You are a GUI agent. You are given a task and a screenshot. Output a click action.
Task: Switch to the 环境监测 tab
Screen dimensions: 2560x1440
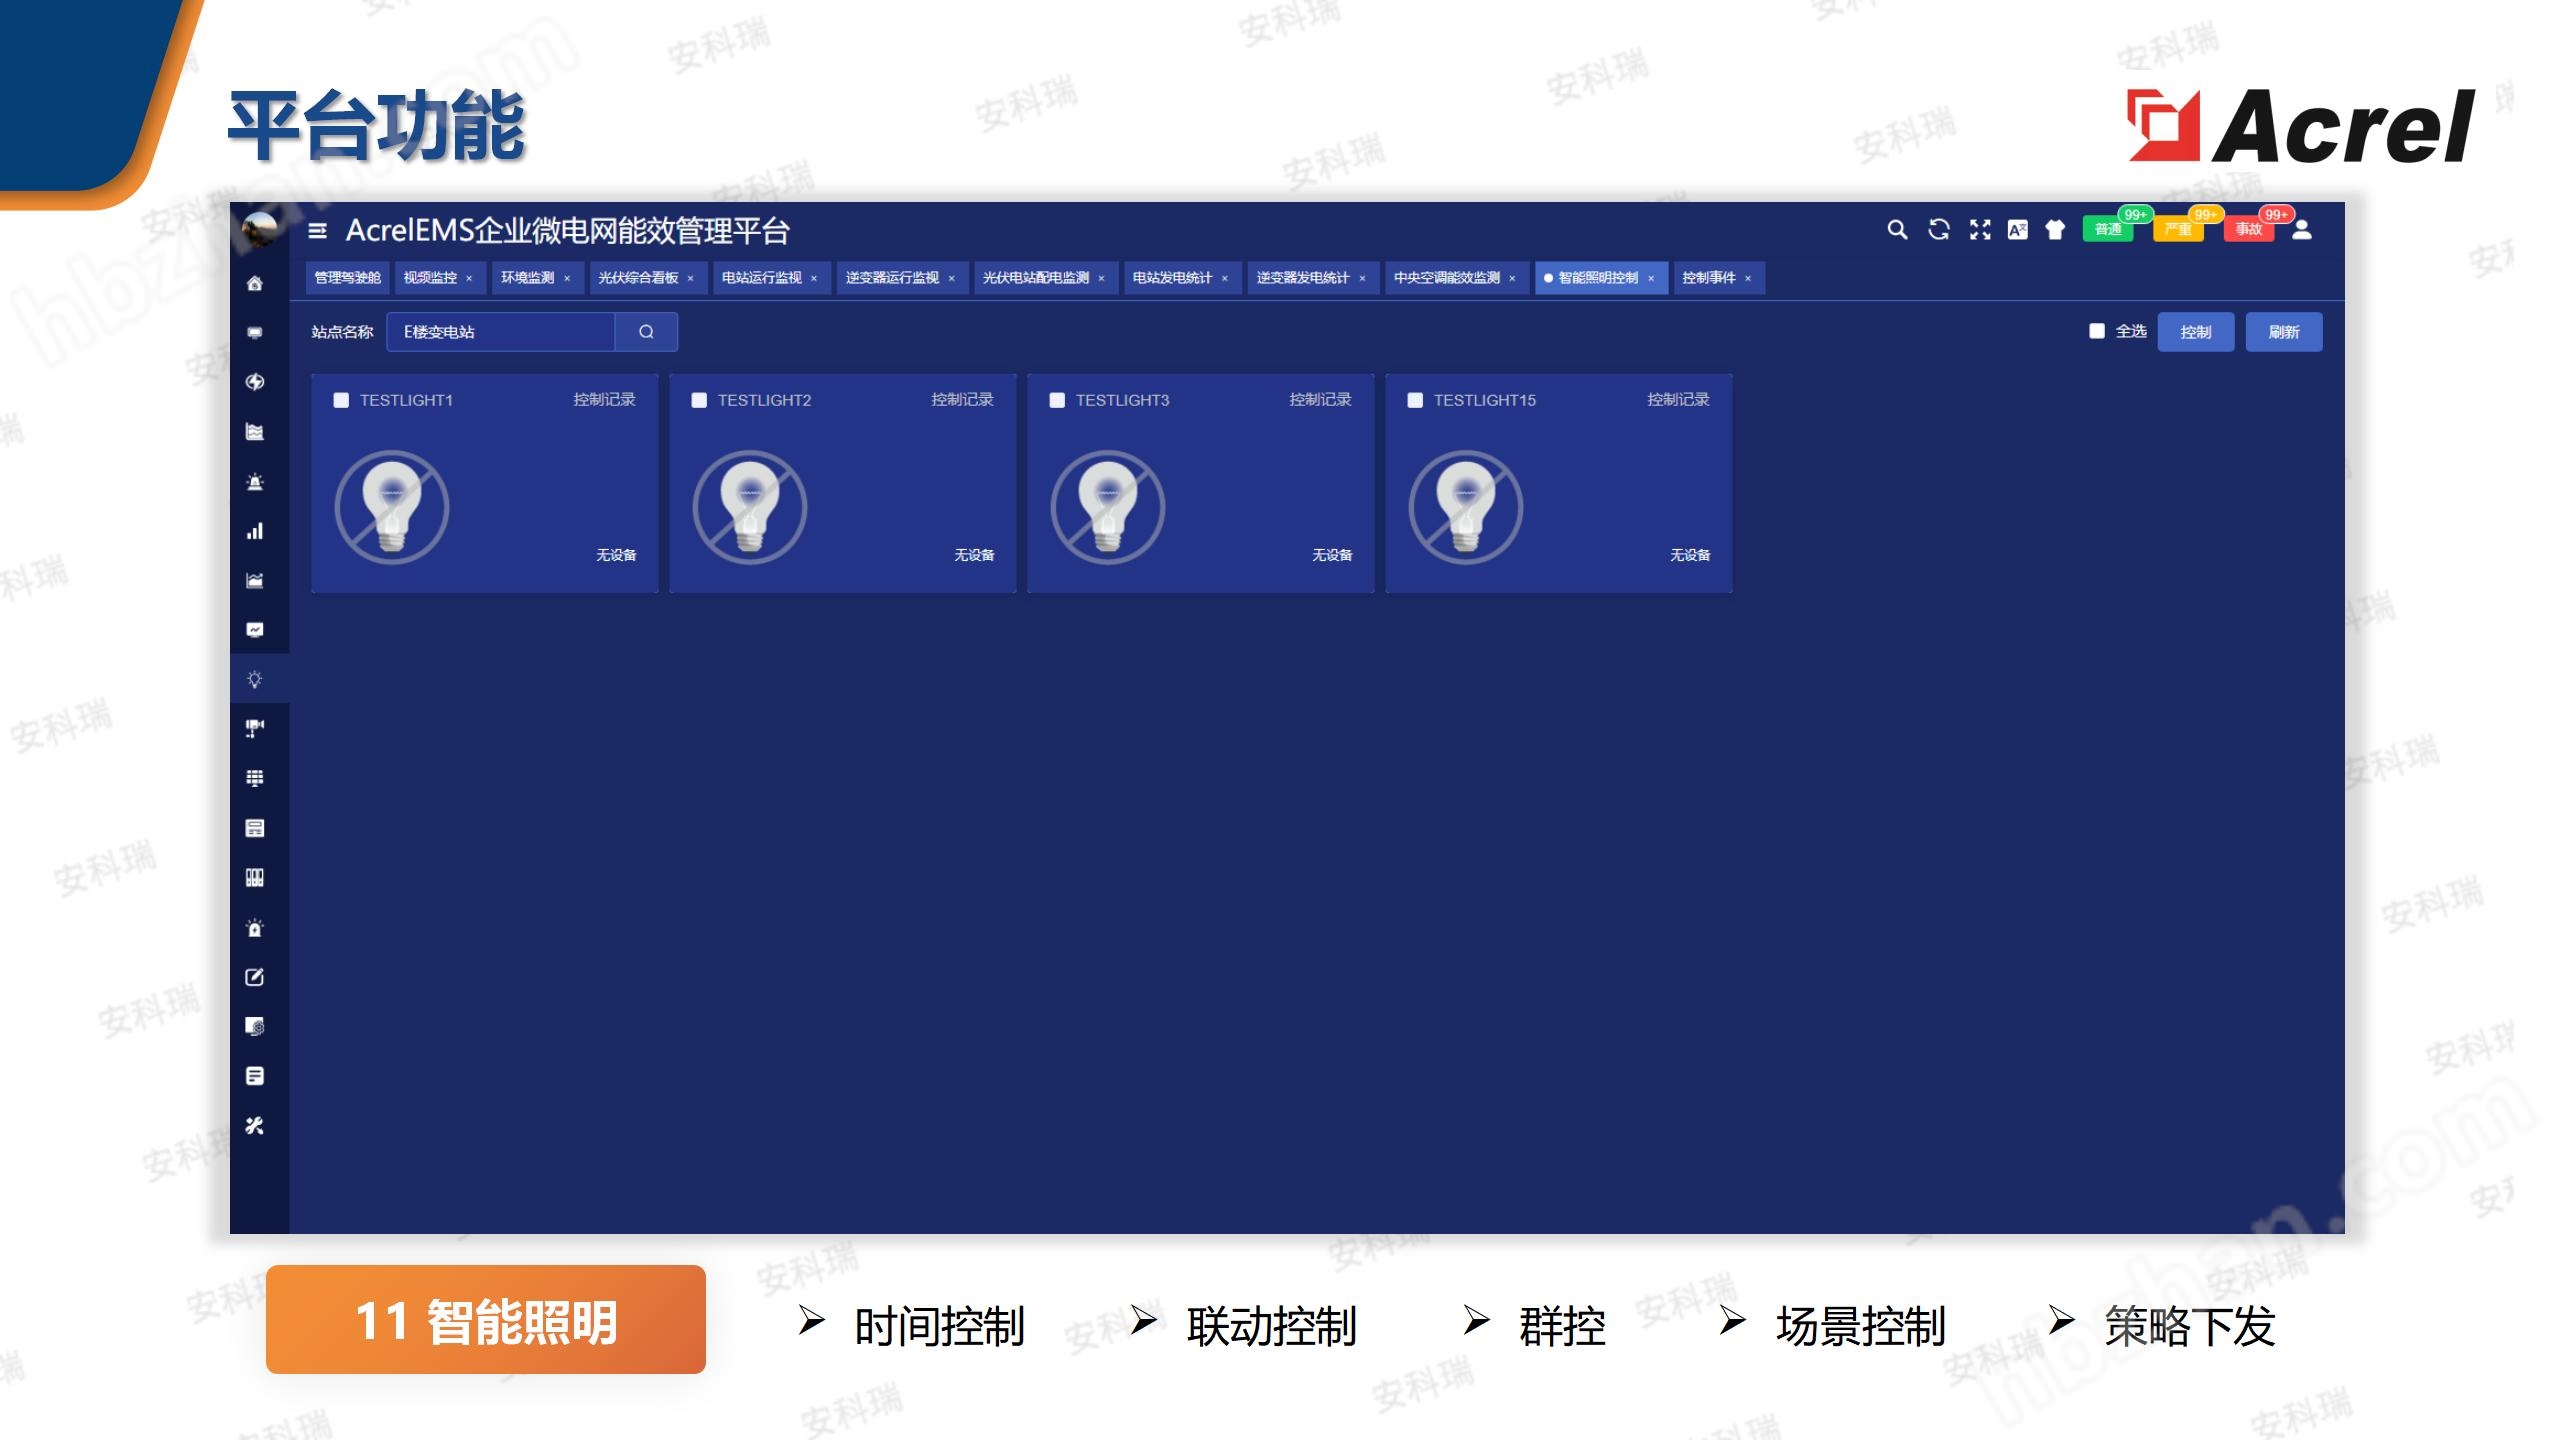point(527,278)
